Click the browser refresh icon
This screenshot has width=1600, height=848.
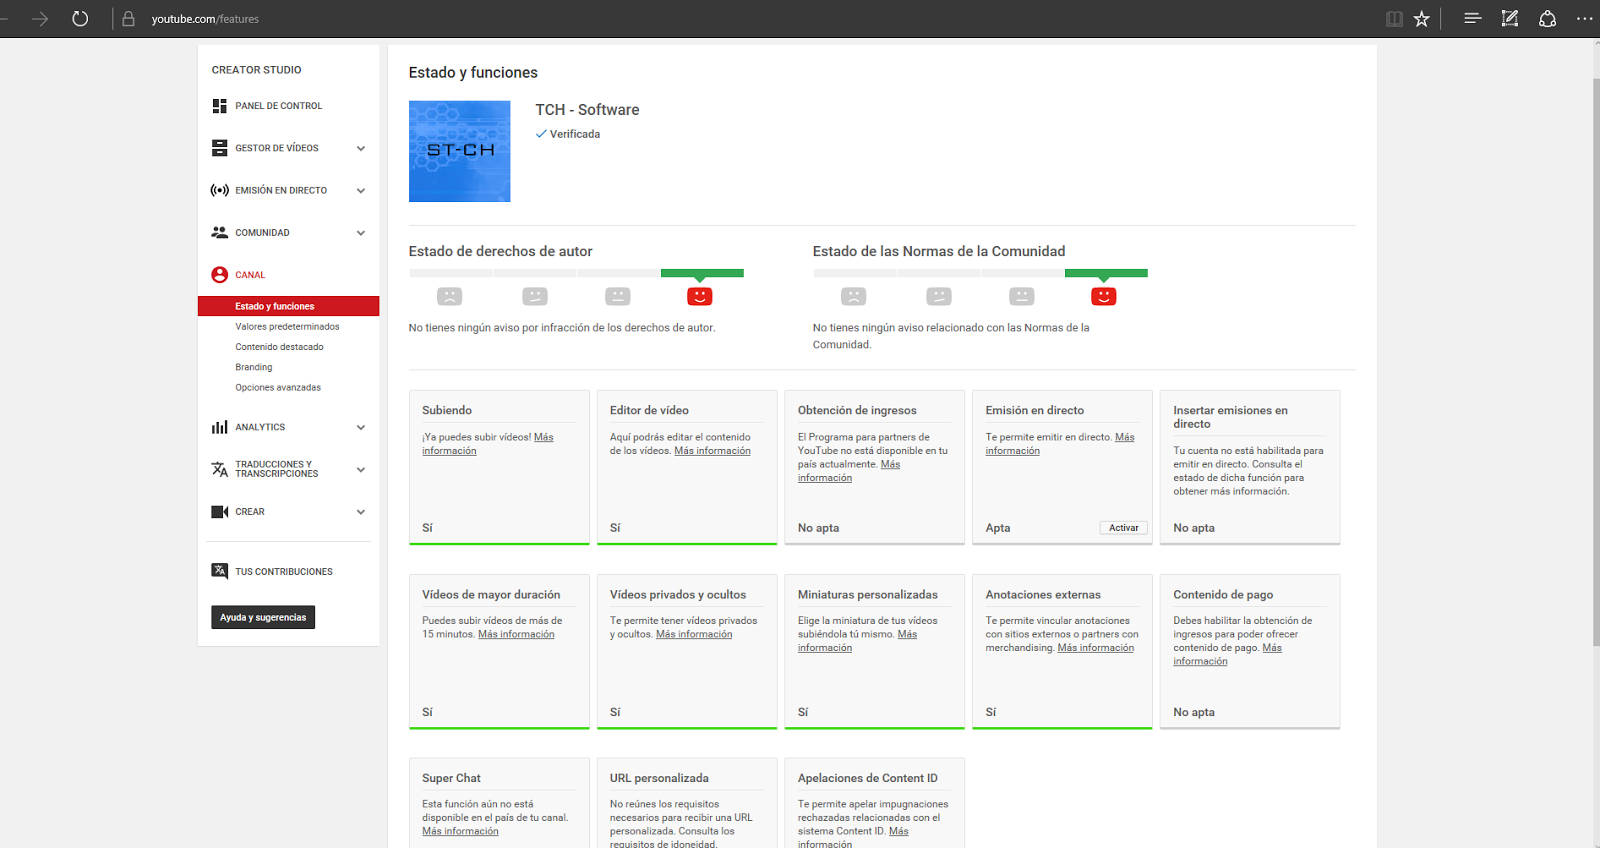click(80, 19)
